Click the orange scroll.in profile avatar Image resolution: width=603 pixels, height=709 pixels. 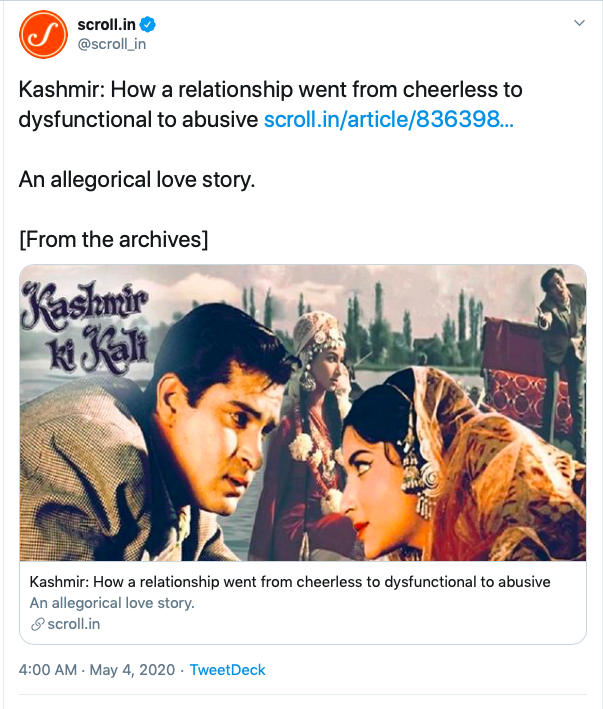[x=42, y=33]
